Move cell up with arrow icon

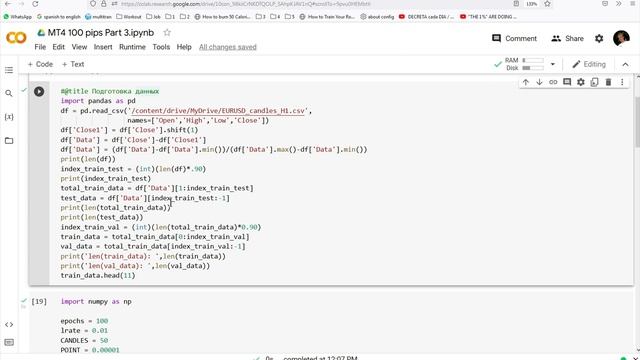pos(526,82)
